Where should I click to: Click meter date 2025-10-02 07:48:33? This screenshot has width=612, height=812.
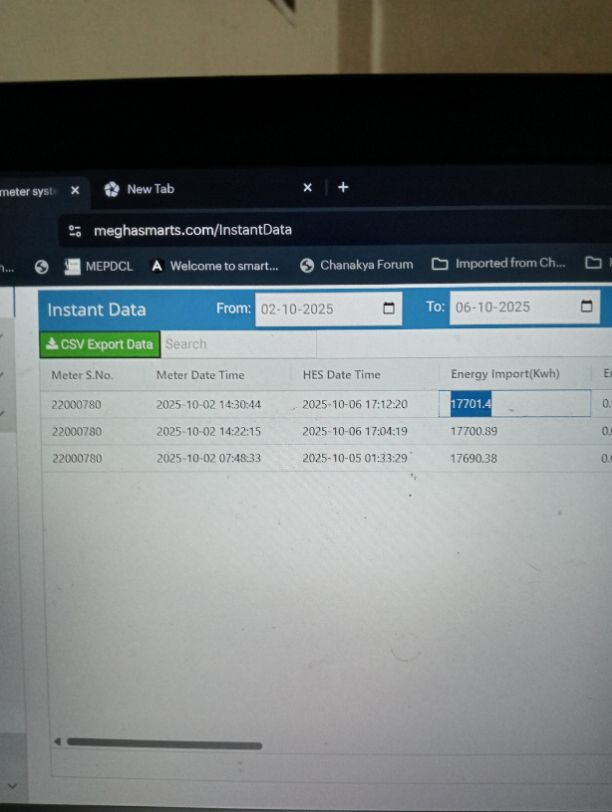[x=208, y=458]
